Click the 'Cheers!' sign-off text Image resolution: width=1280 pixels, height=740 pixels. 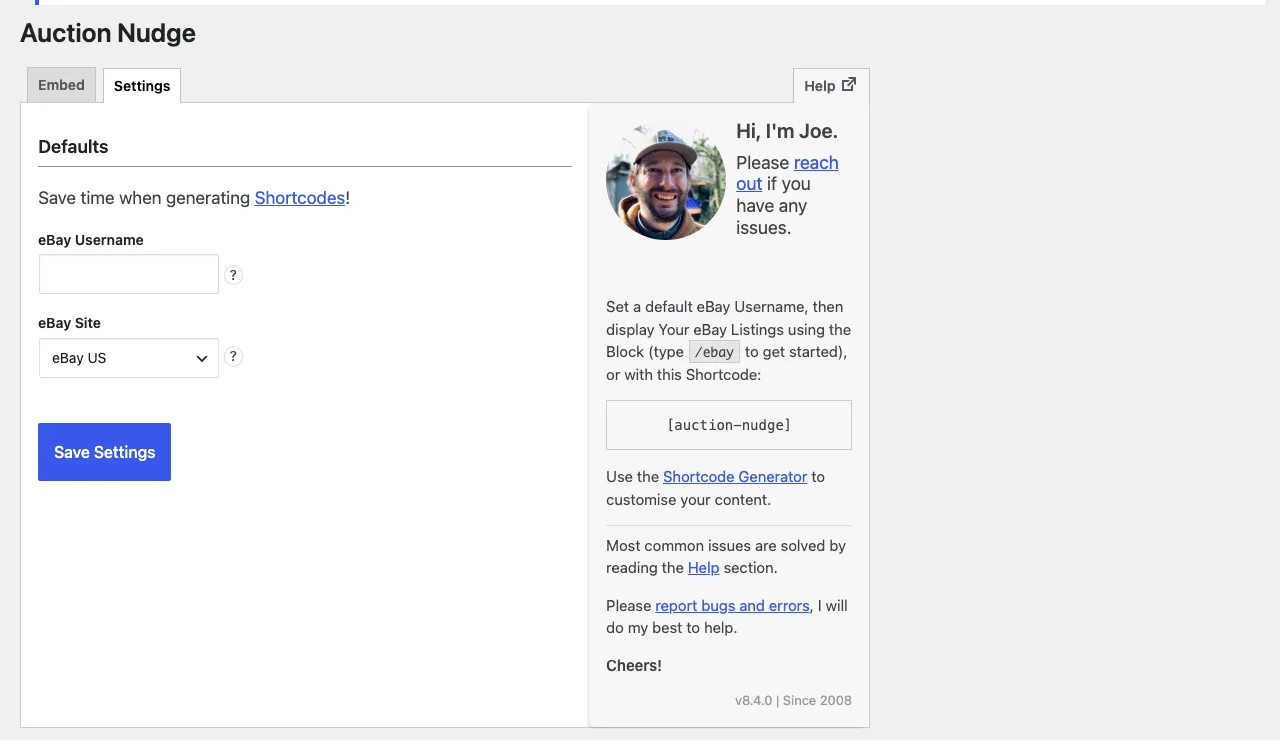point(634,666)
